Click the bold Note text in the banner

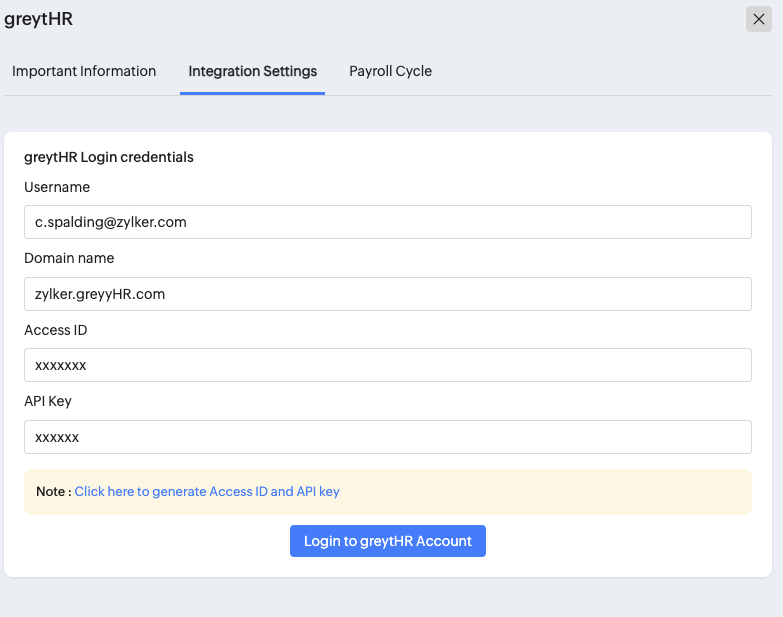point(51,492)
